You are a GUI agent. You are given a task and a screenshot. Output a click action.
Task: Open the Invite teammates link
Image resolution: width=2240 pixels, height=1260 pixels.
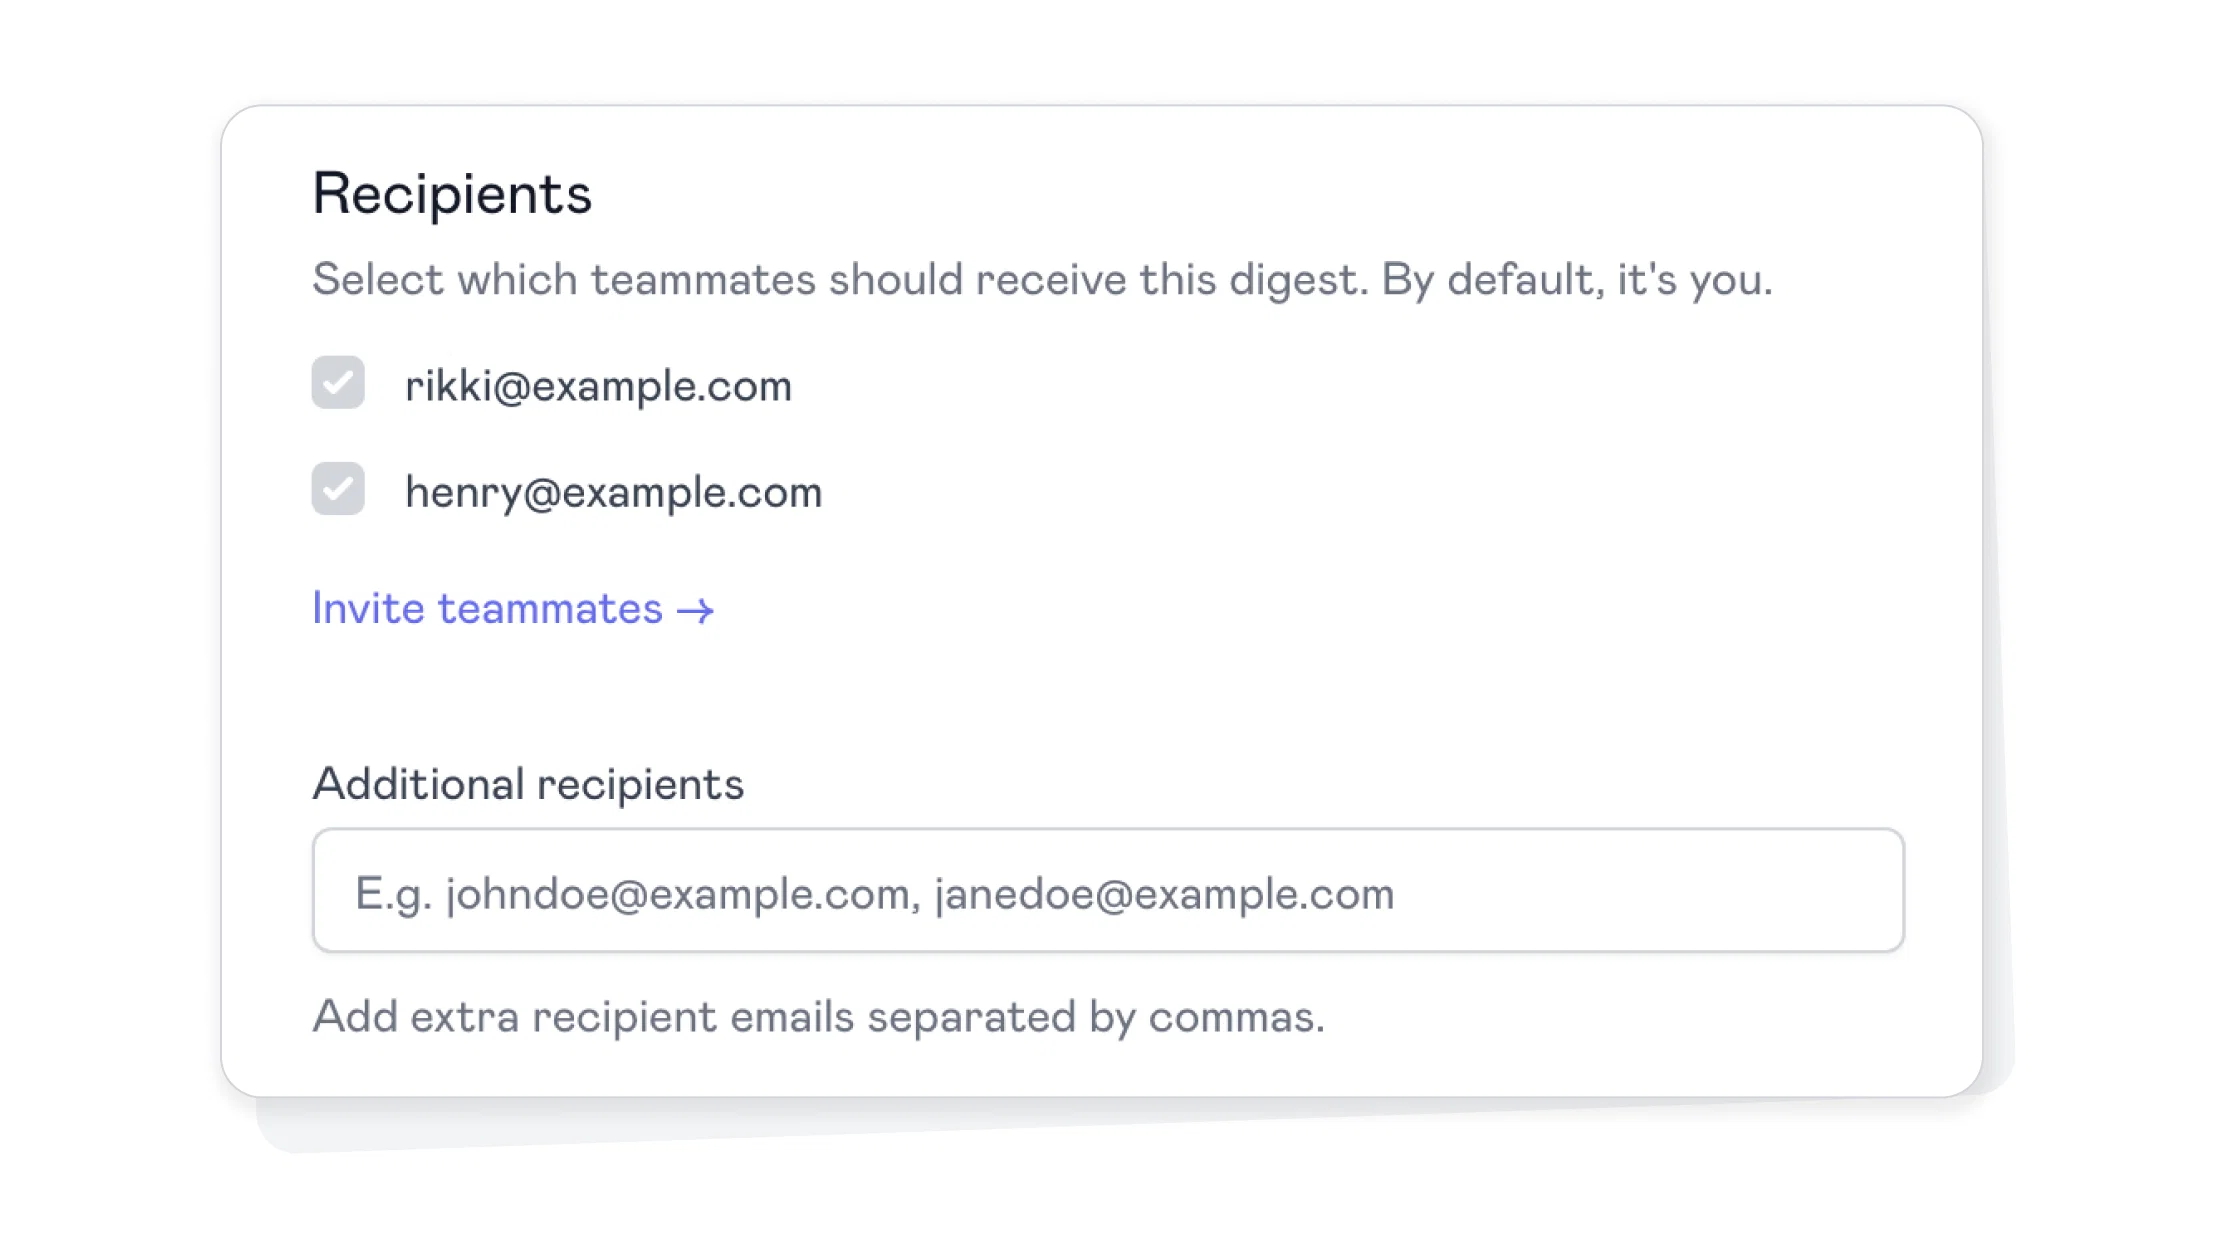click(x=513, y=608)
